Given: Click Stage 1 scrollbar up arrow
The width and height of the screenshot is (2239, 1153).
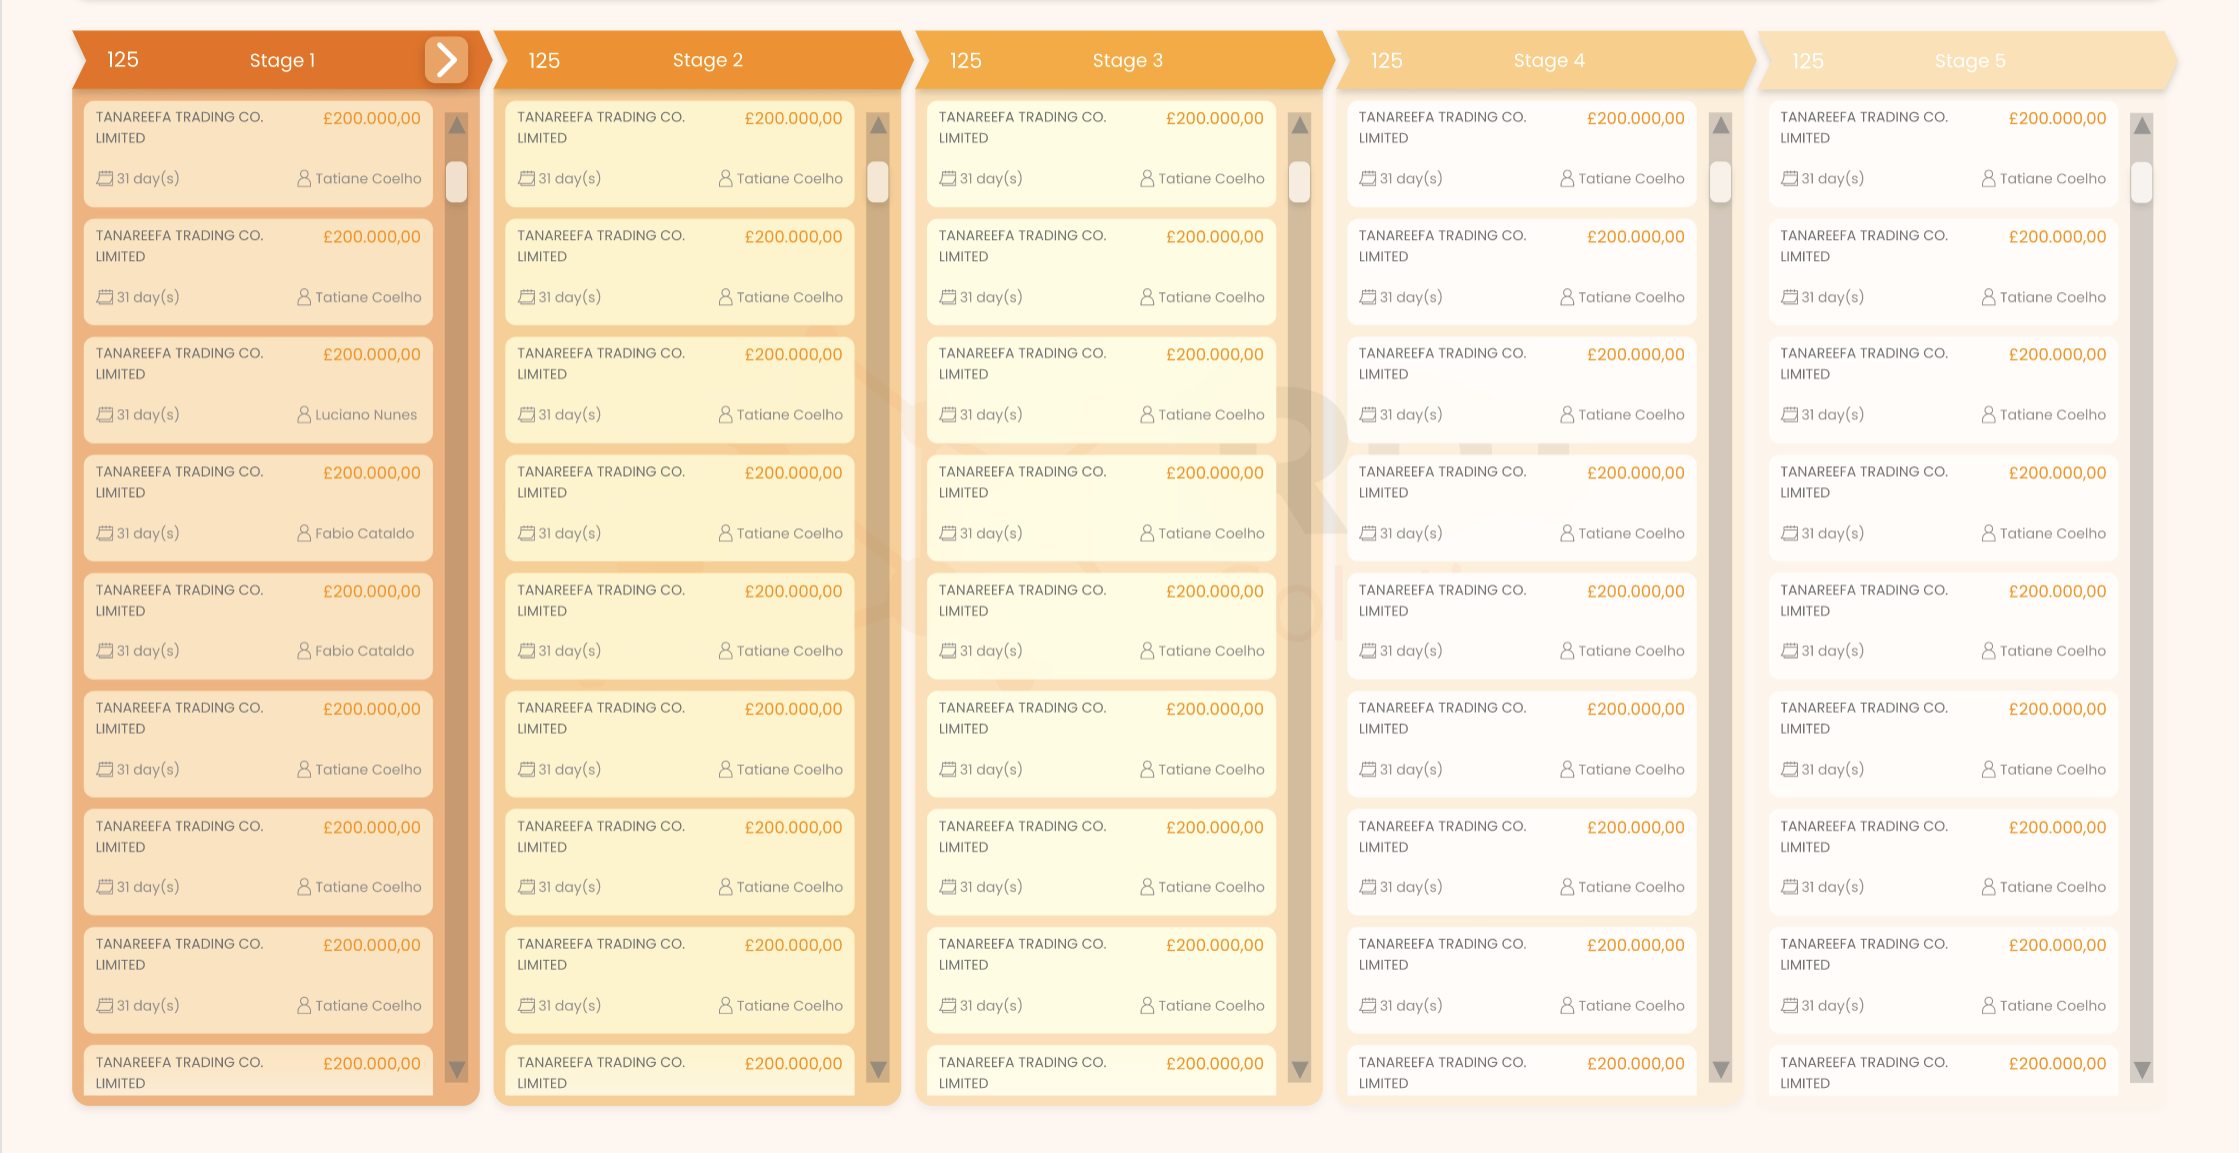Looking at the screenshot, I should pyautogui.click(x=457, y=125).
